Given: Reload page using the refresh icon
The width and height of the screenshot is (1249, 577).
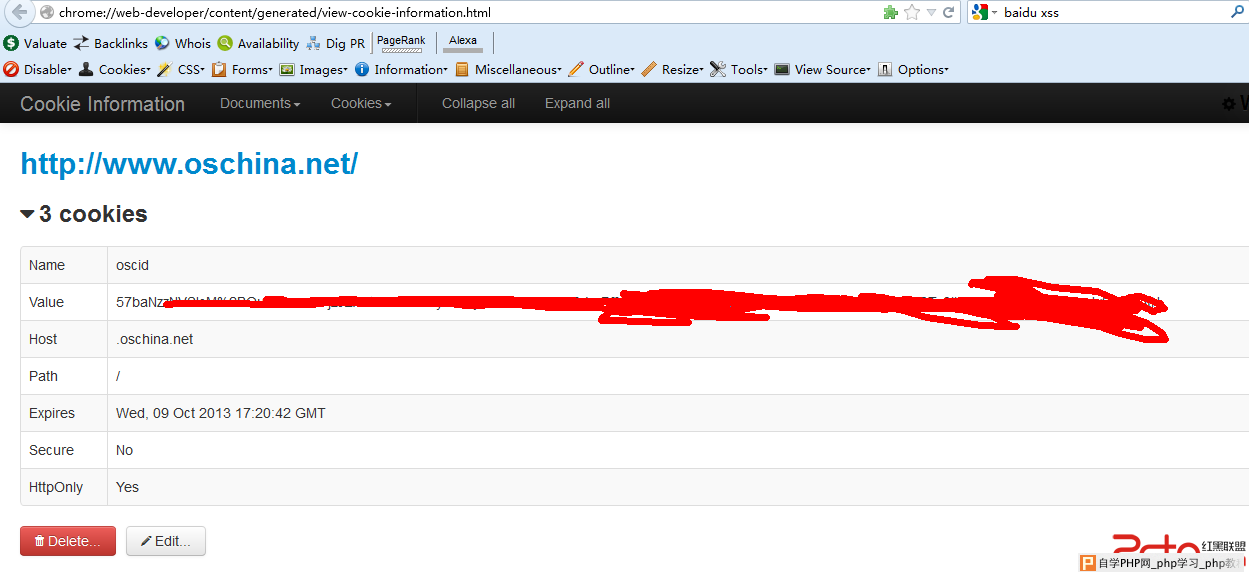Looking at the screenshot, I should (x=949, y=13).
